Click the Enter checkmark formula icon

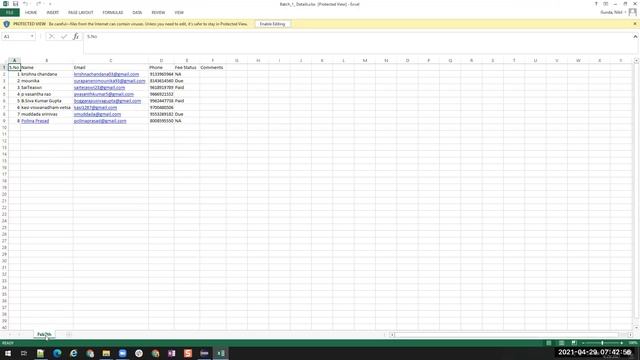click(64, 37)
